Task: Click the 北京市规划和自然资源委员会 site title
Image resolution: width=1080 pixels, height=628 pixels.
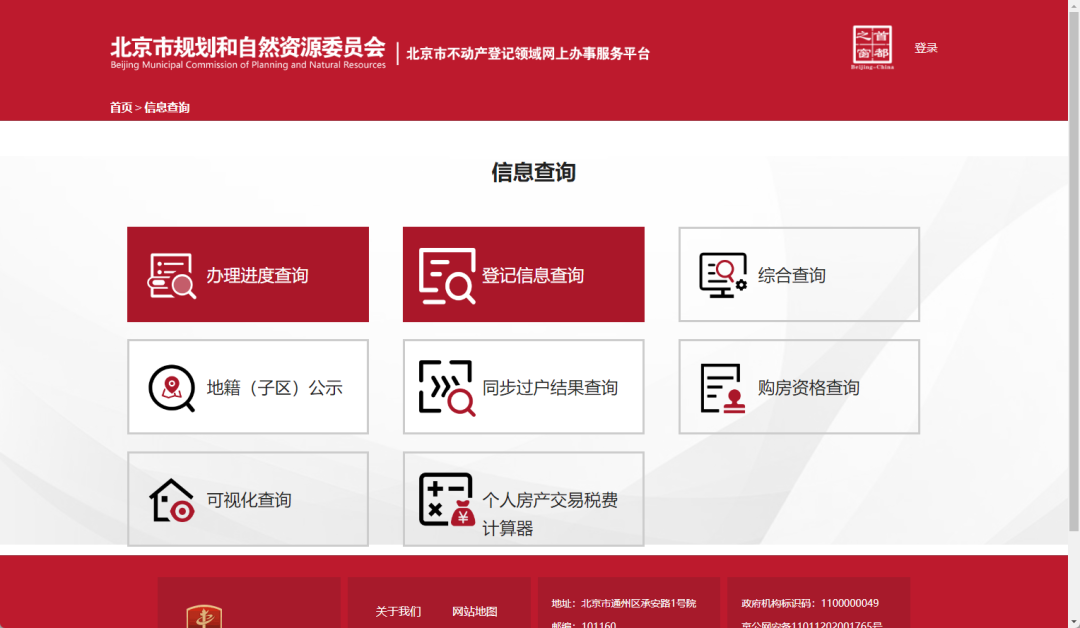Action: [248, 52]
